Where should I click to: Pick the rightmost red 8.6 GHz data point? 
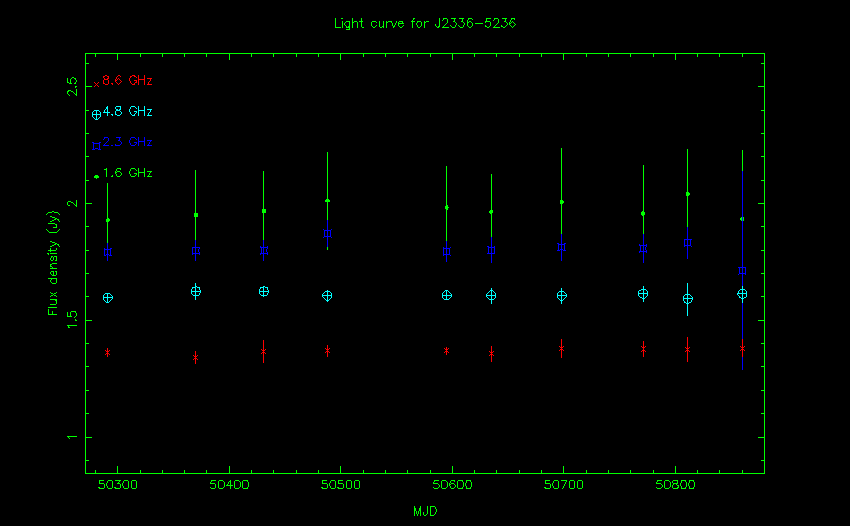pyautogui.click(x=743, y=349)
